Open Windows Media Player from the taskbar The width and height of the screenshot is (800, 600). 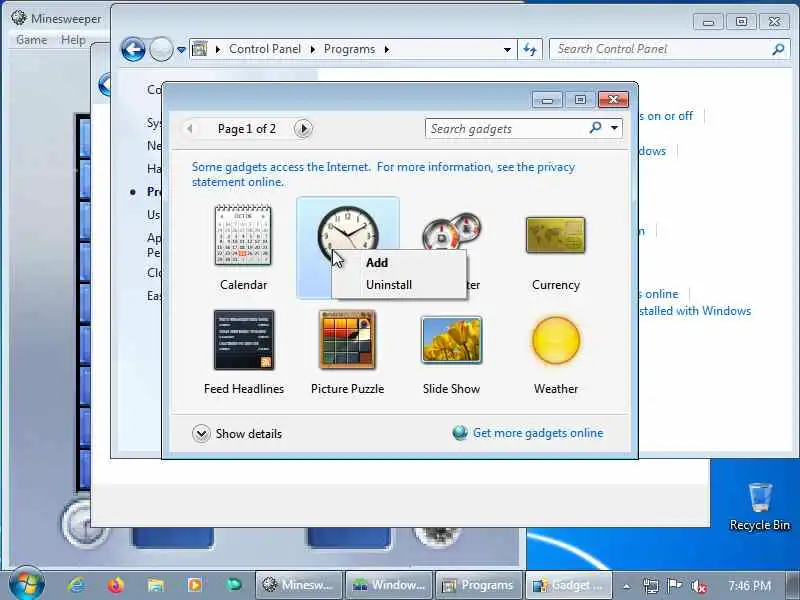(x=195, y=585)
